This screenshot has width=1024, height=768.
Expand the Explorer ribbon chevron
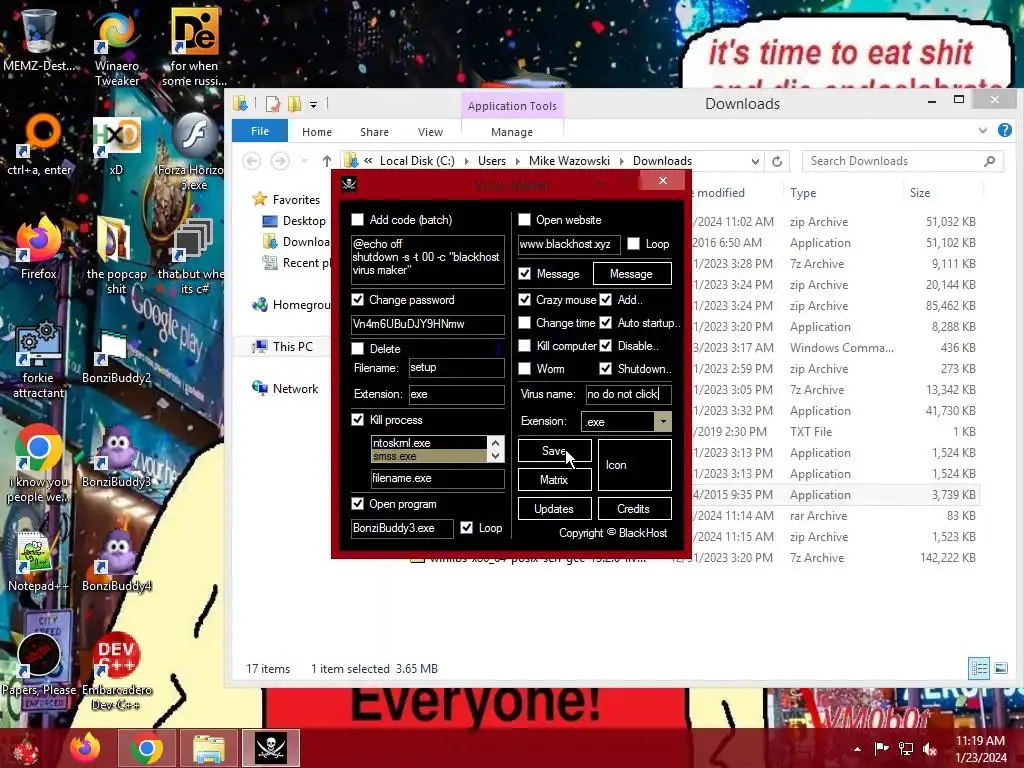982,131
